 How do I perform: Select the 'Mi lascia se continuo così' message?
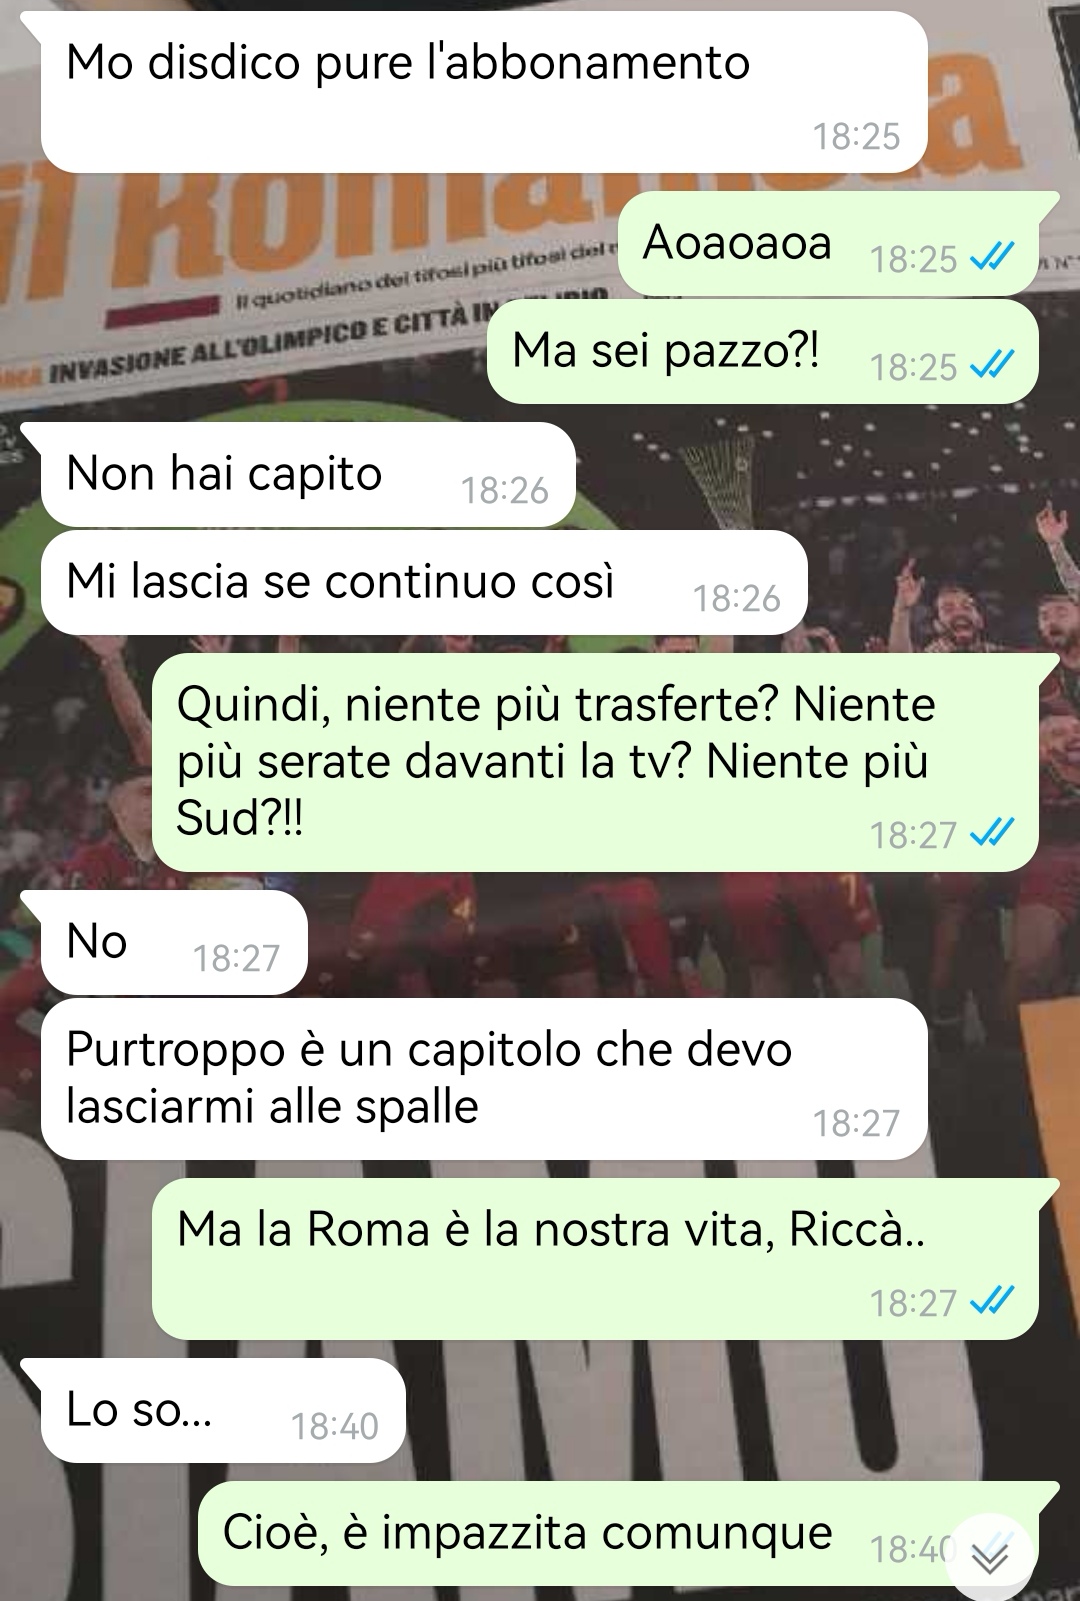[424, 582]
